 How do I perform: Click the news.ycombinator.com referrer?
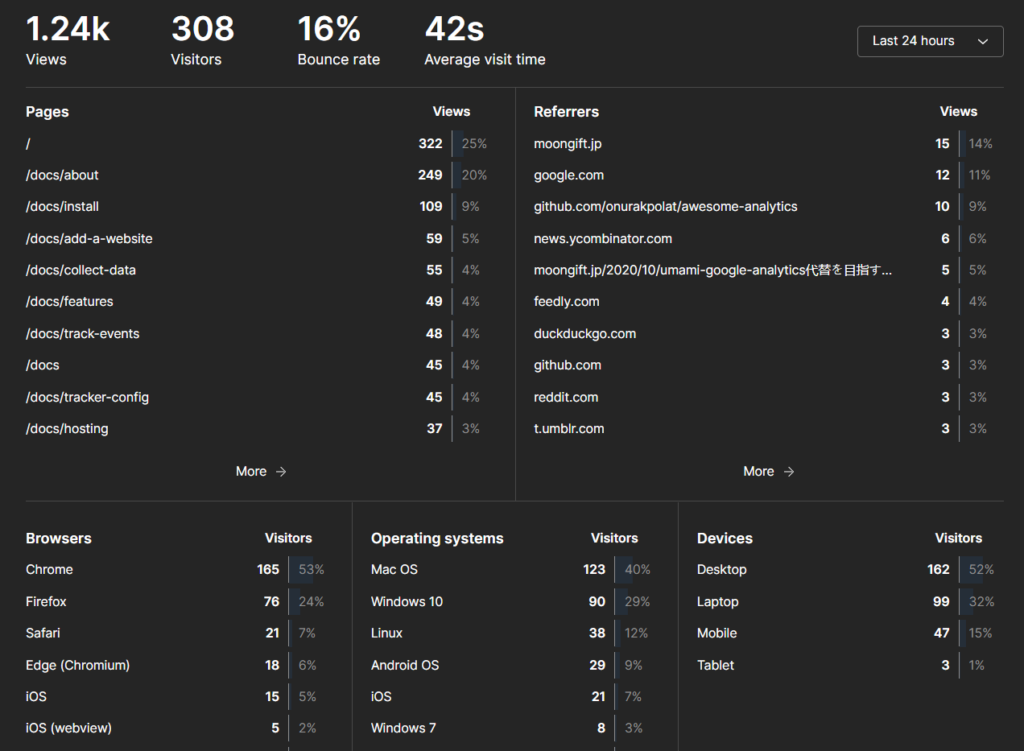coord(602,239)
